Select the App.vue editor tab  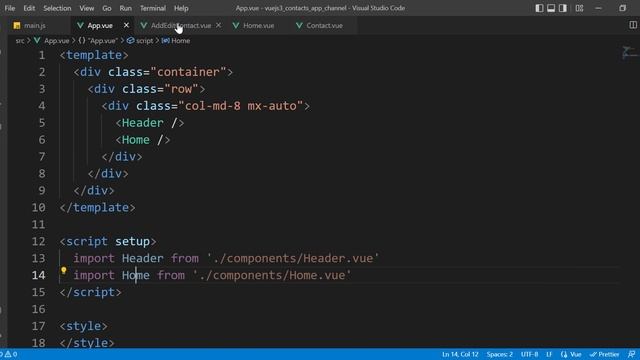100,25
